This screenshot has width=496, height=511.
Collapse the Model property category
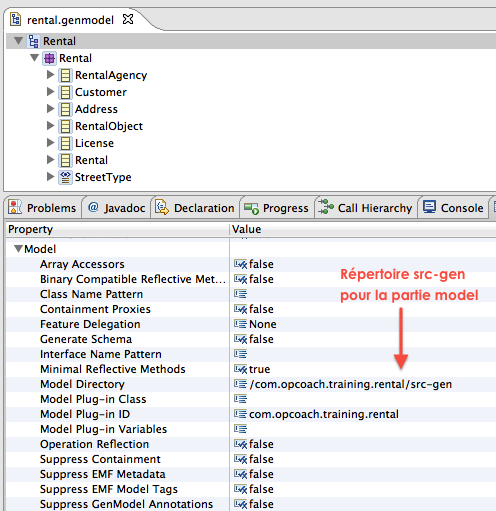tap(18, 249)
